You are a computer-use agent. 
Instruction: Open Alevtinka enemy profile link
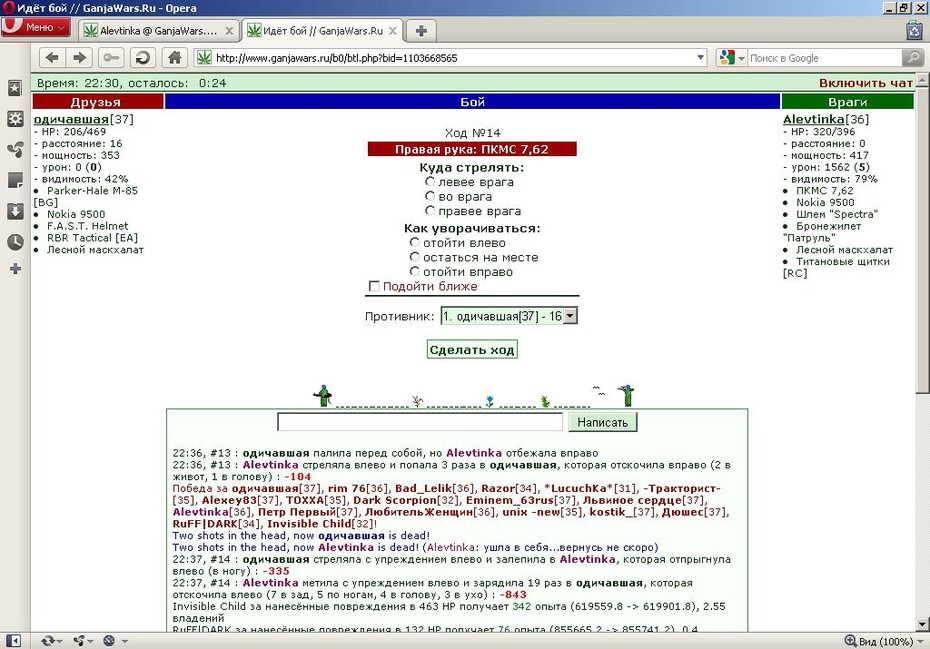pos(814,119)
